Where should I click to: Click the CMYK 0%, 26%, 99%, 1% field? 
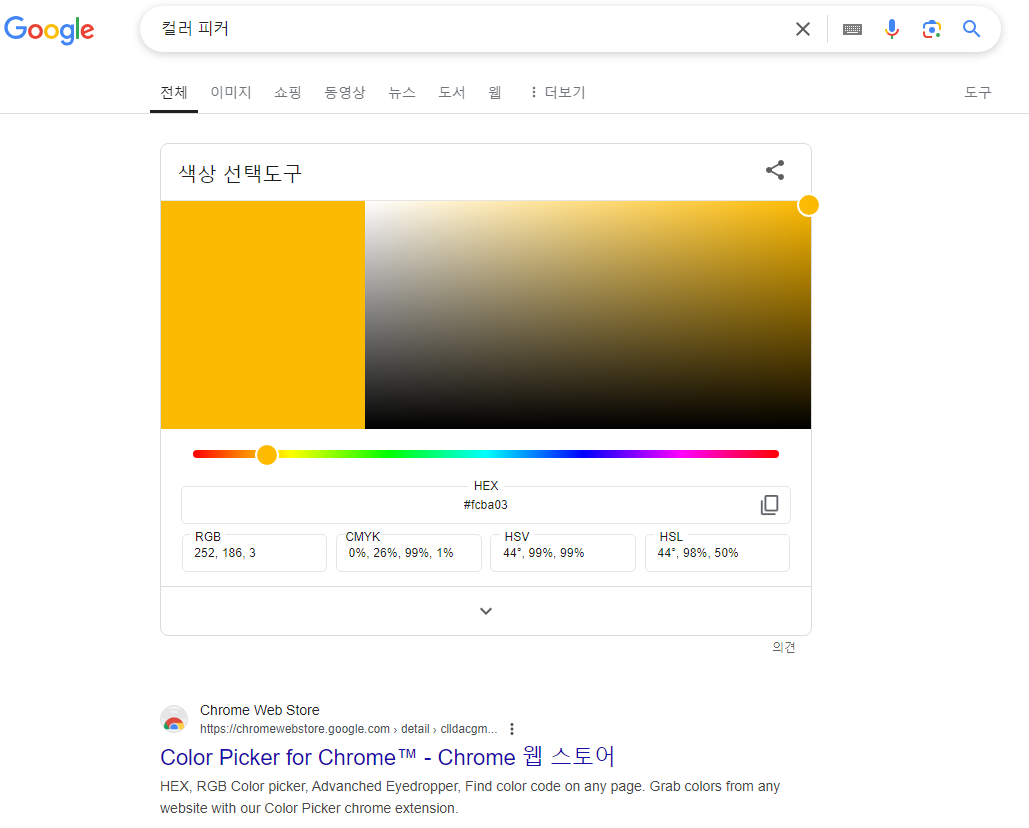409,552
